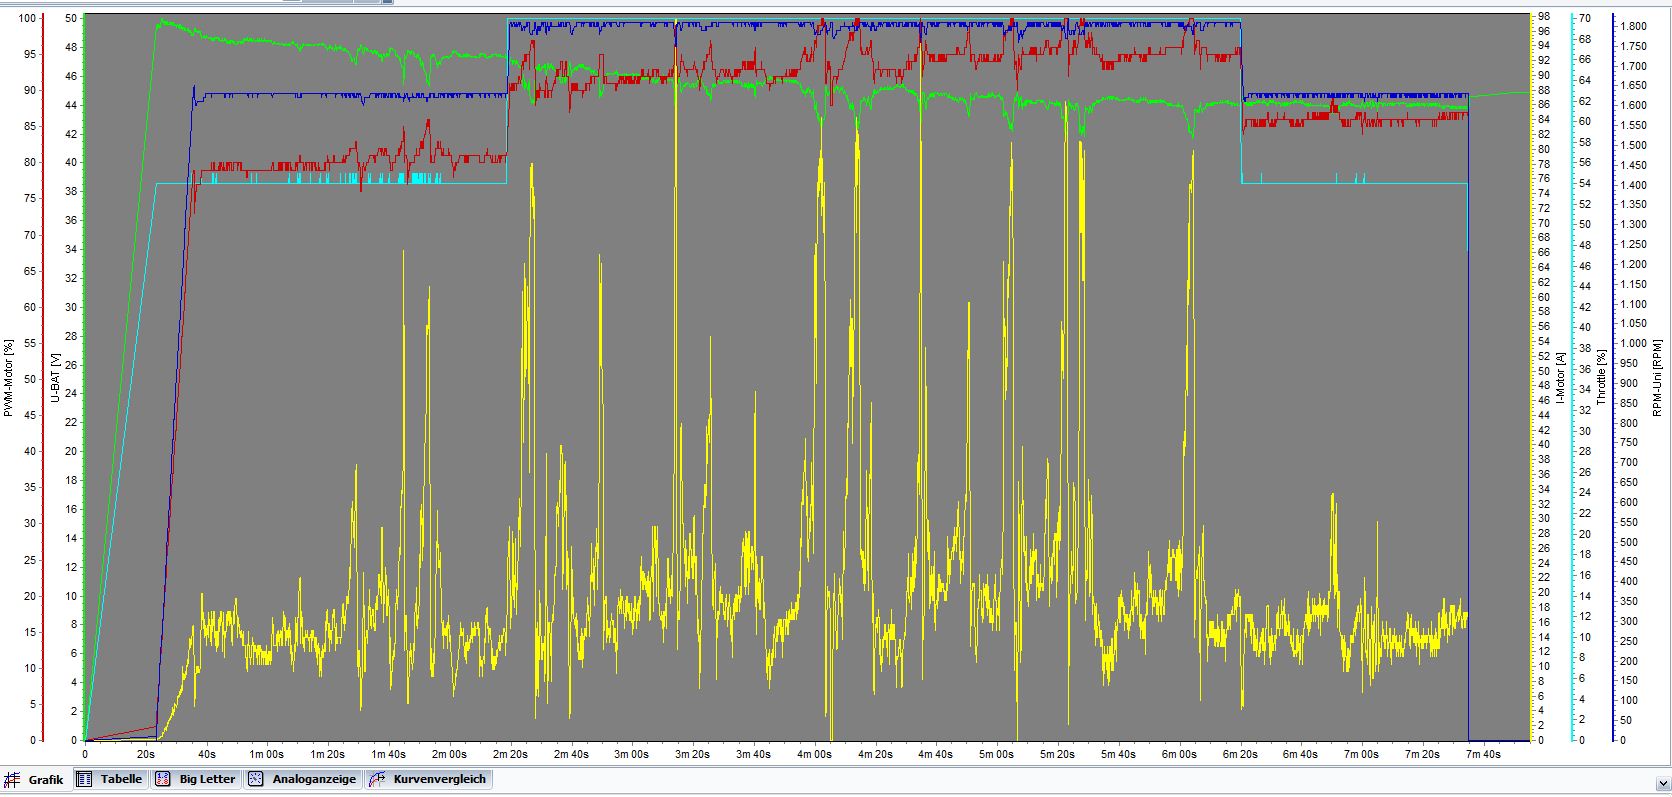Open the Big Letter view tab
This screenshot has width=1672, height=797.
click(x=207, y=779)
